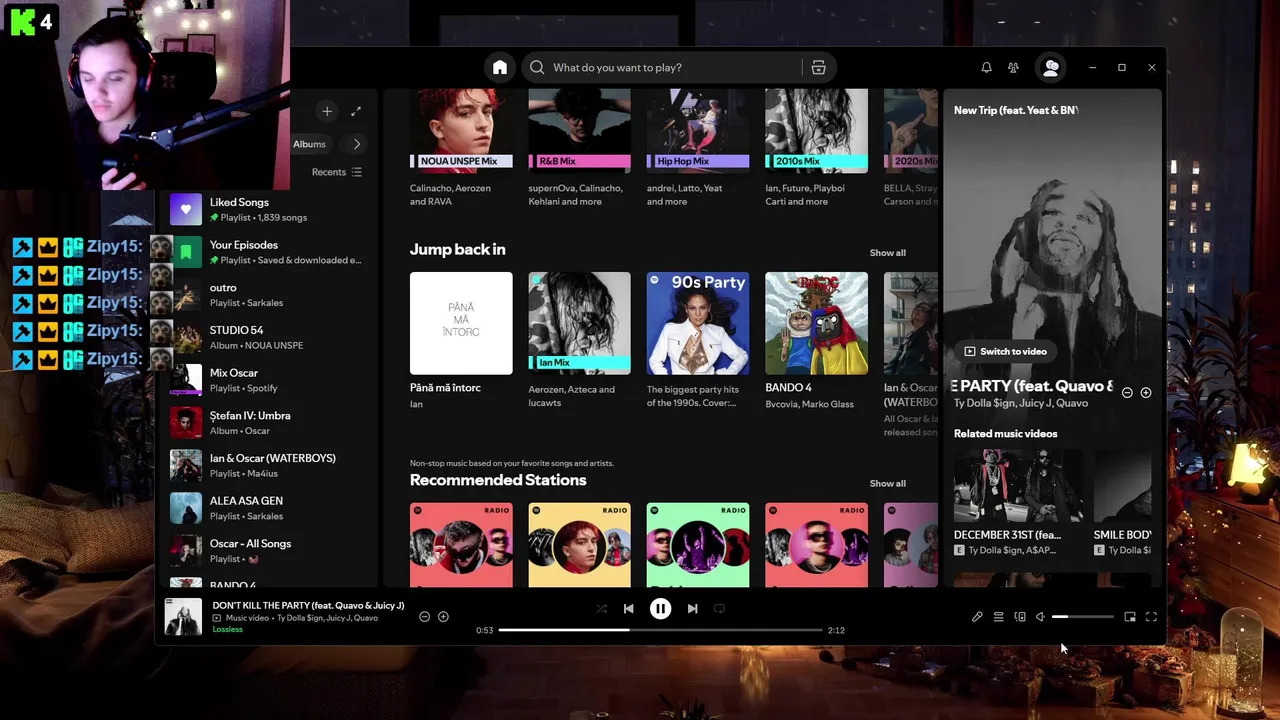Click Show all next to Jump back in
Image resolution: width=1280 pixels, height=720 pixels.
tap(887, 253)
